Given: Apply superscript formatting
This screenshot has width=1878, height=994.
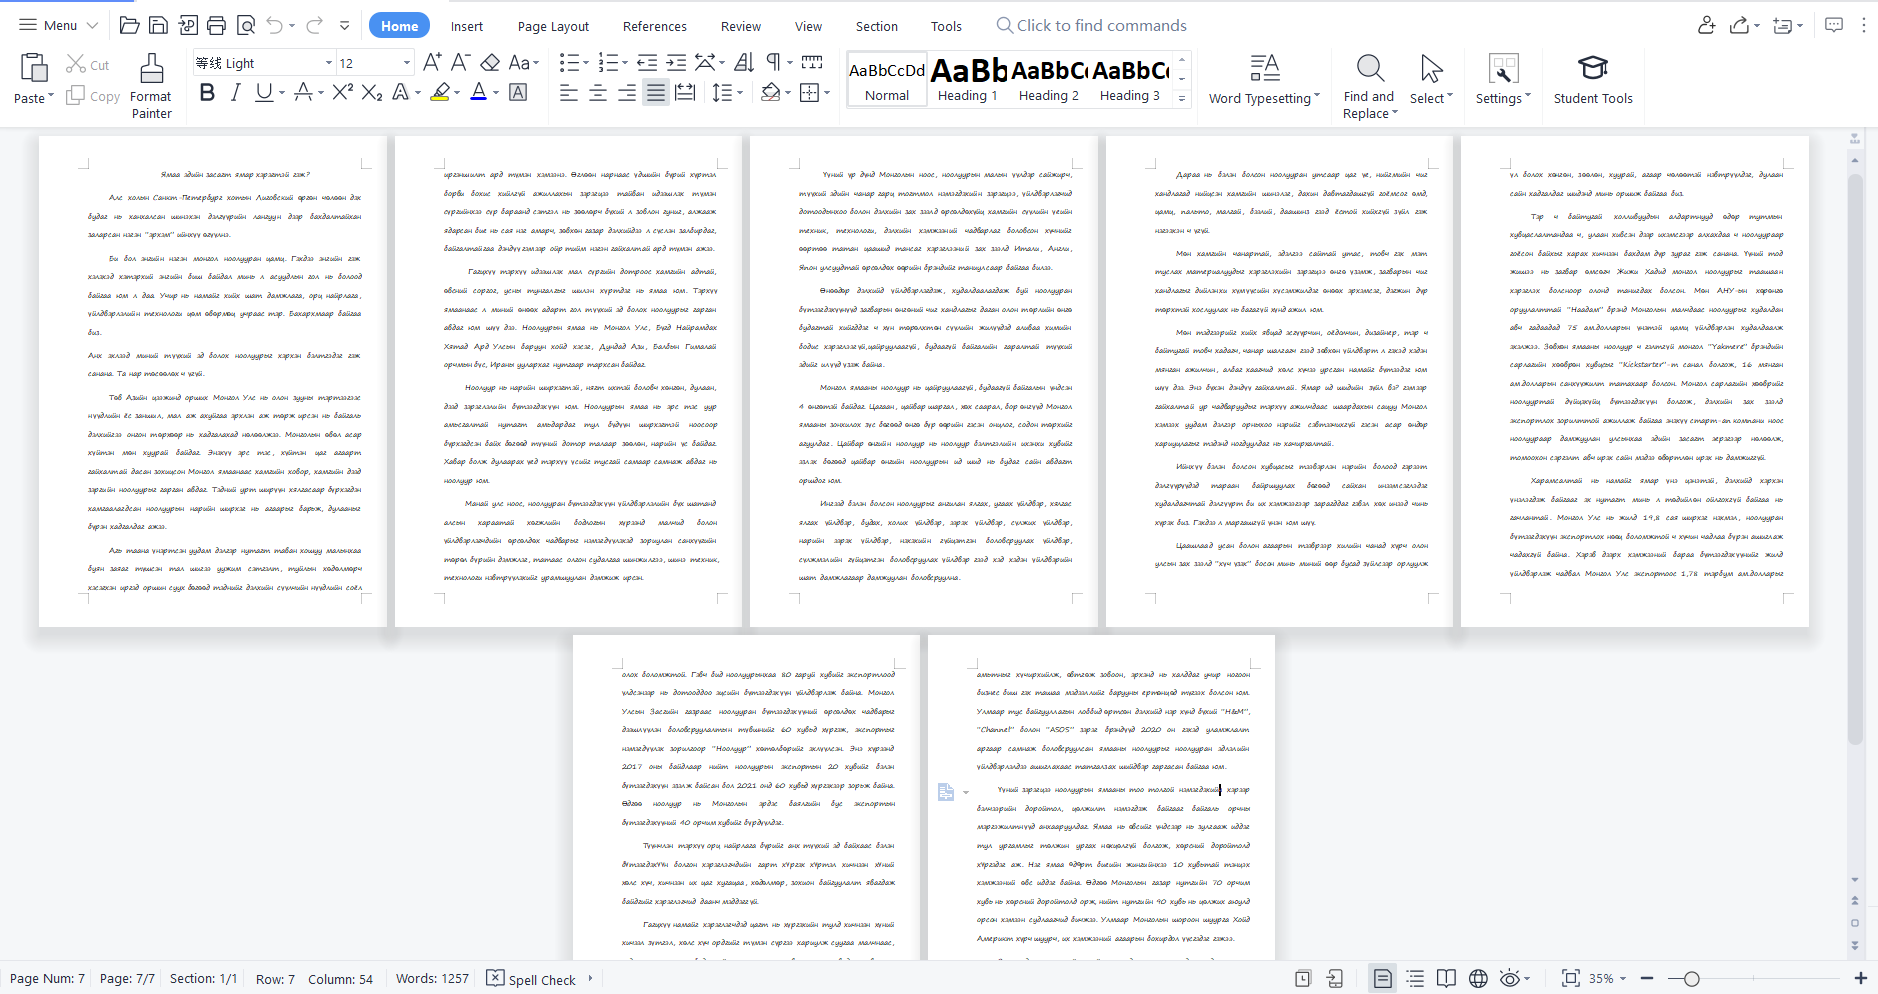Looking at the screenshot, I should [x=342, y=93].
